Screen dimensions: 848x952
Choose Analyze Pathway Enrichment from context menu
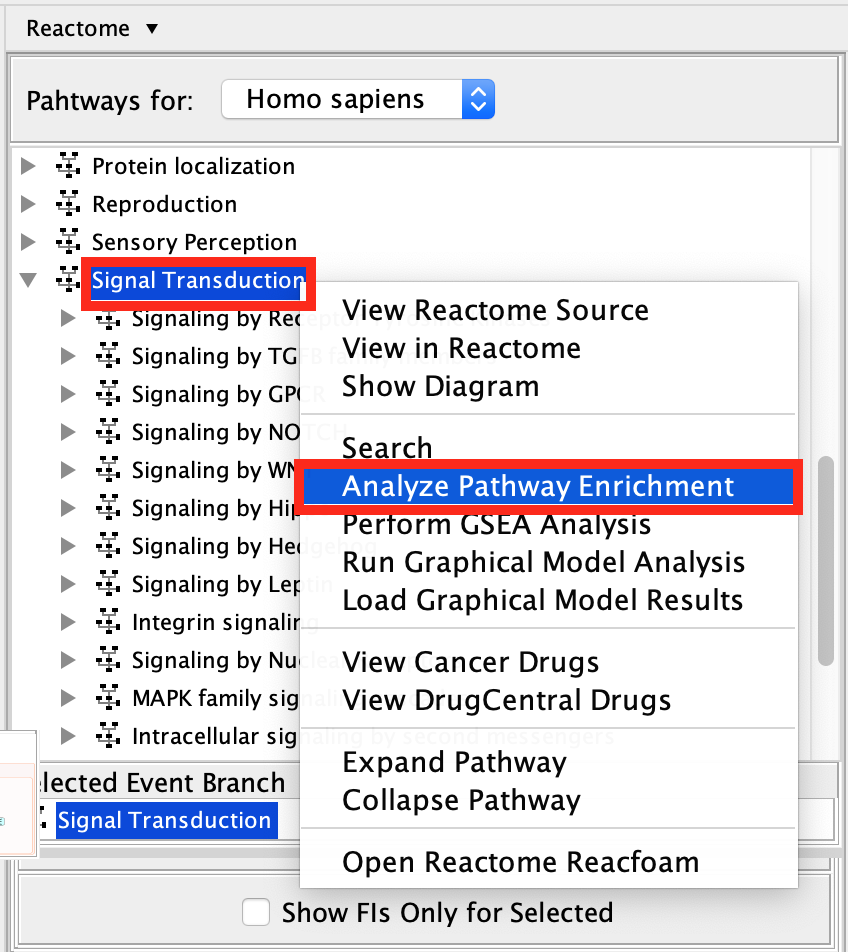538,487
